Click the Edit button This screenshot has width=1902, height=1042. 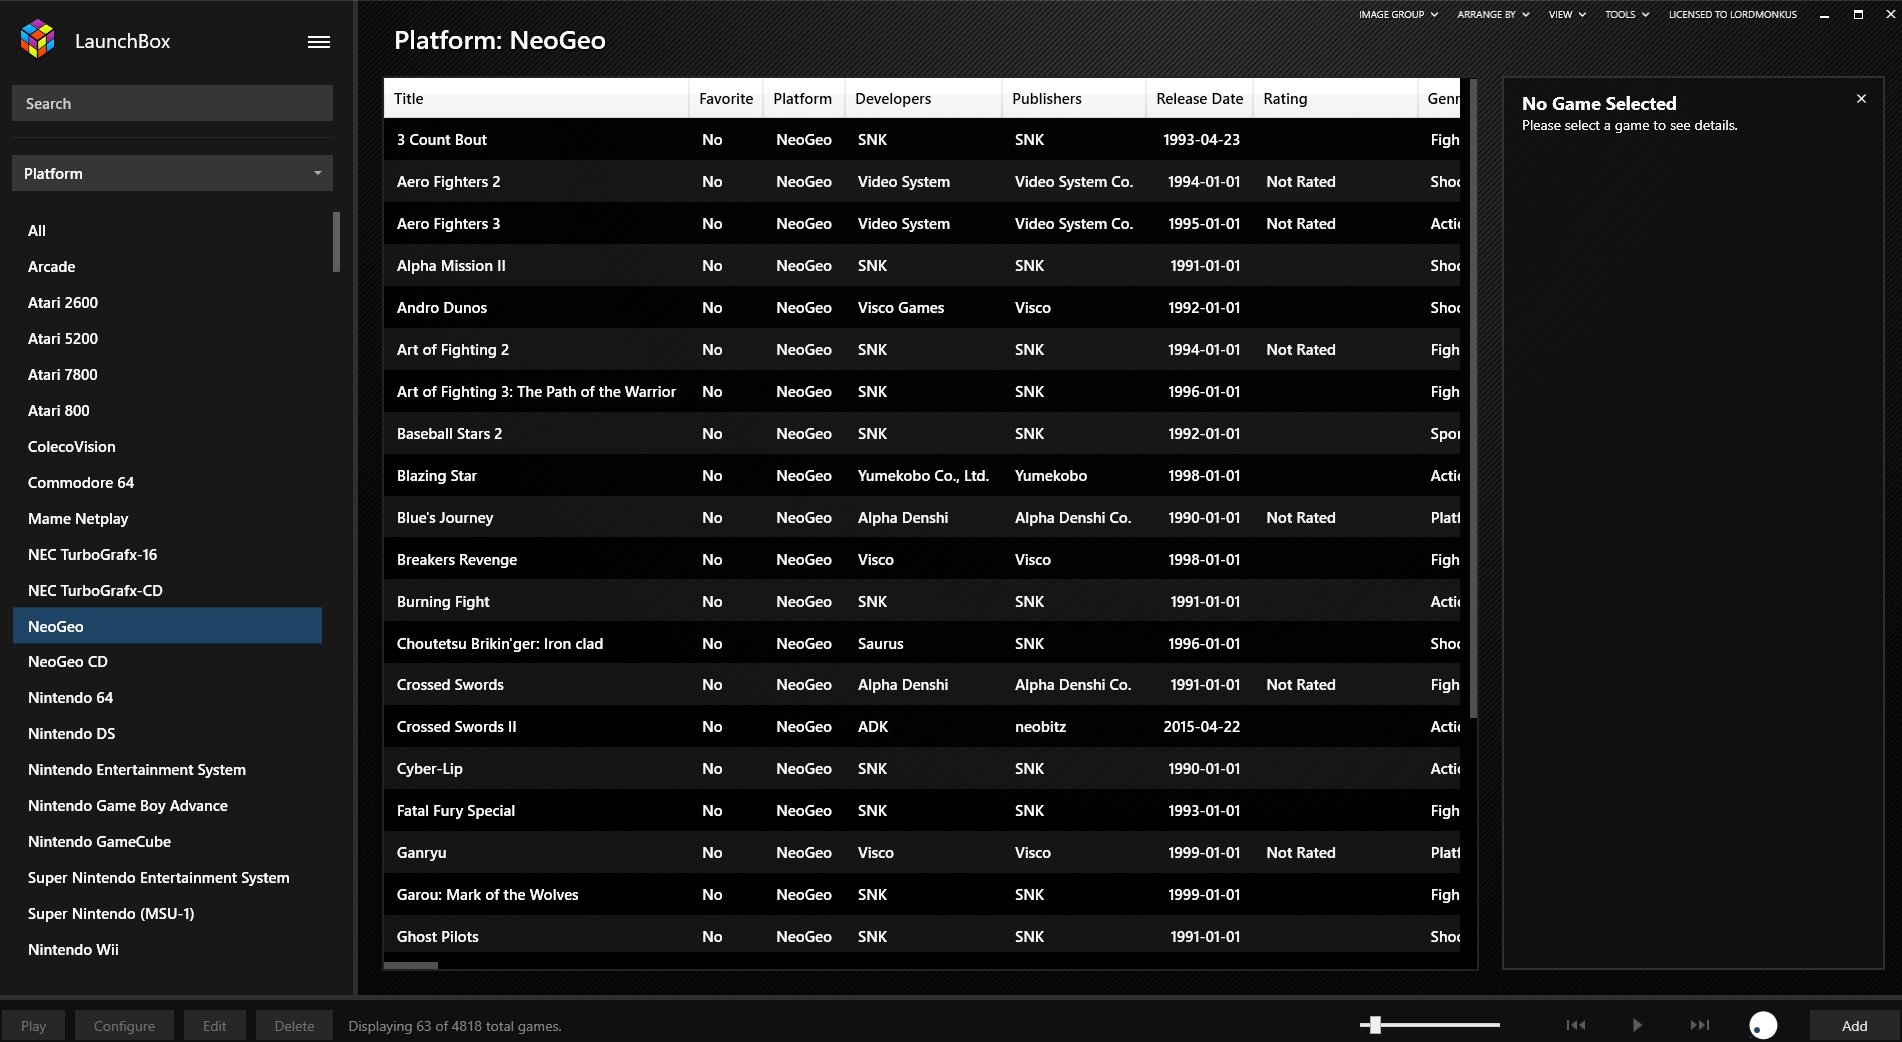coord(214,1026)
